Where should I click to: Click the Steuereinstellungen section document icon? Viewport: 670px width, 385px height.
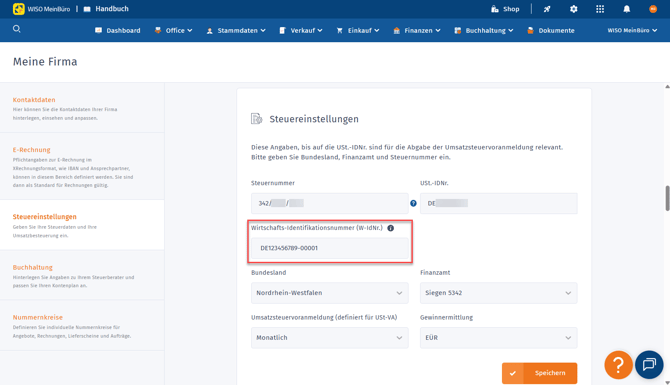pyautogui.click(x=256, y=119)
